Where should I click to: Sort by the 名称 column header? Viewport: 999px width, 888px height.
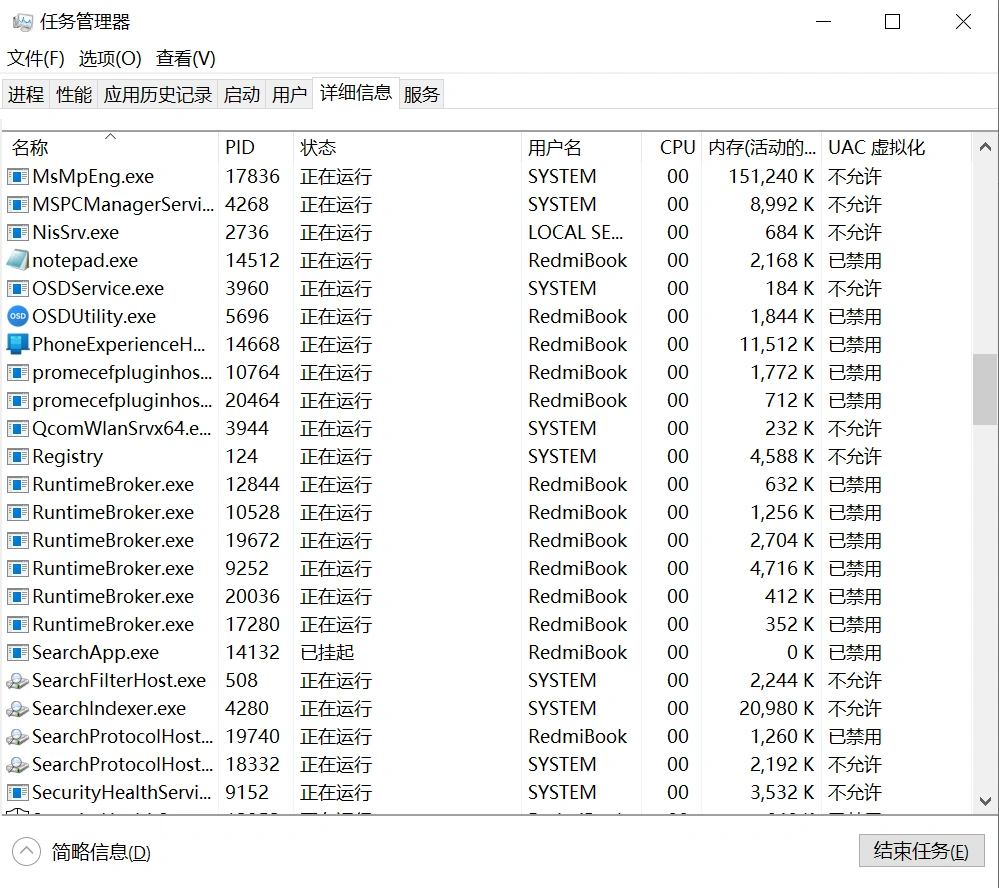tap(30, 148)
